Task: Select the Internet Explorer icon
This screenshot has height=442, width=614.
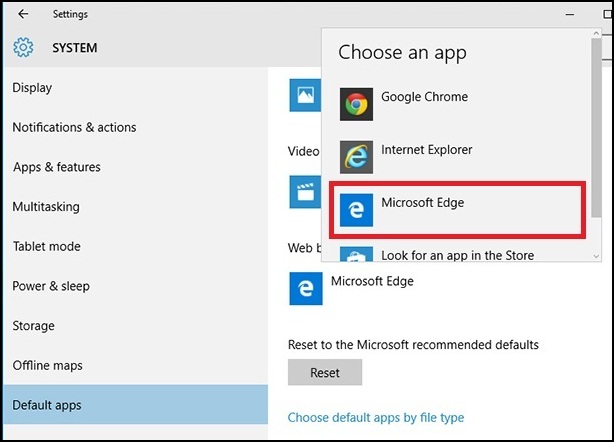Action: [356, 157]
